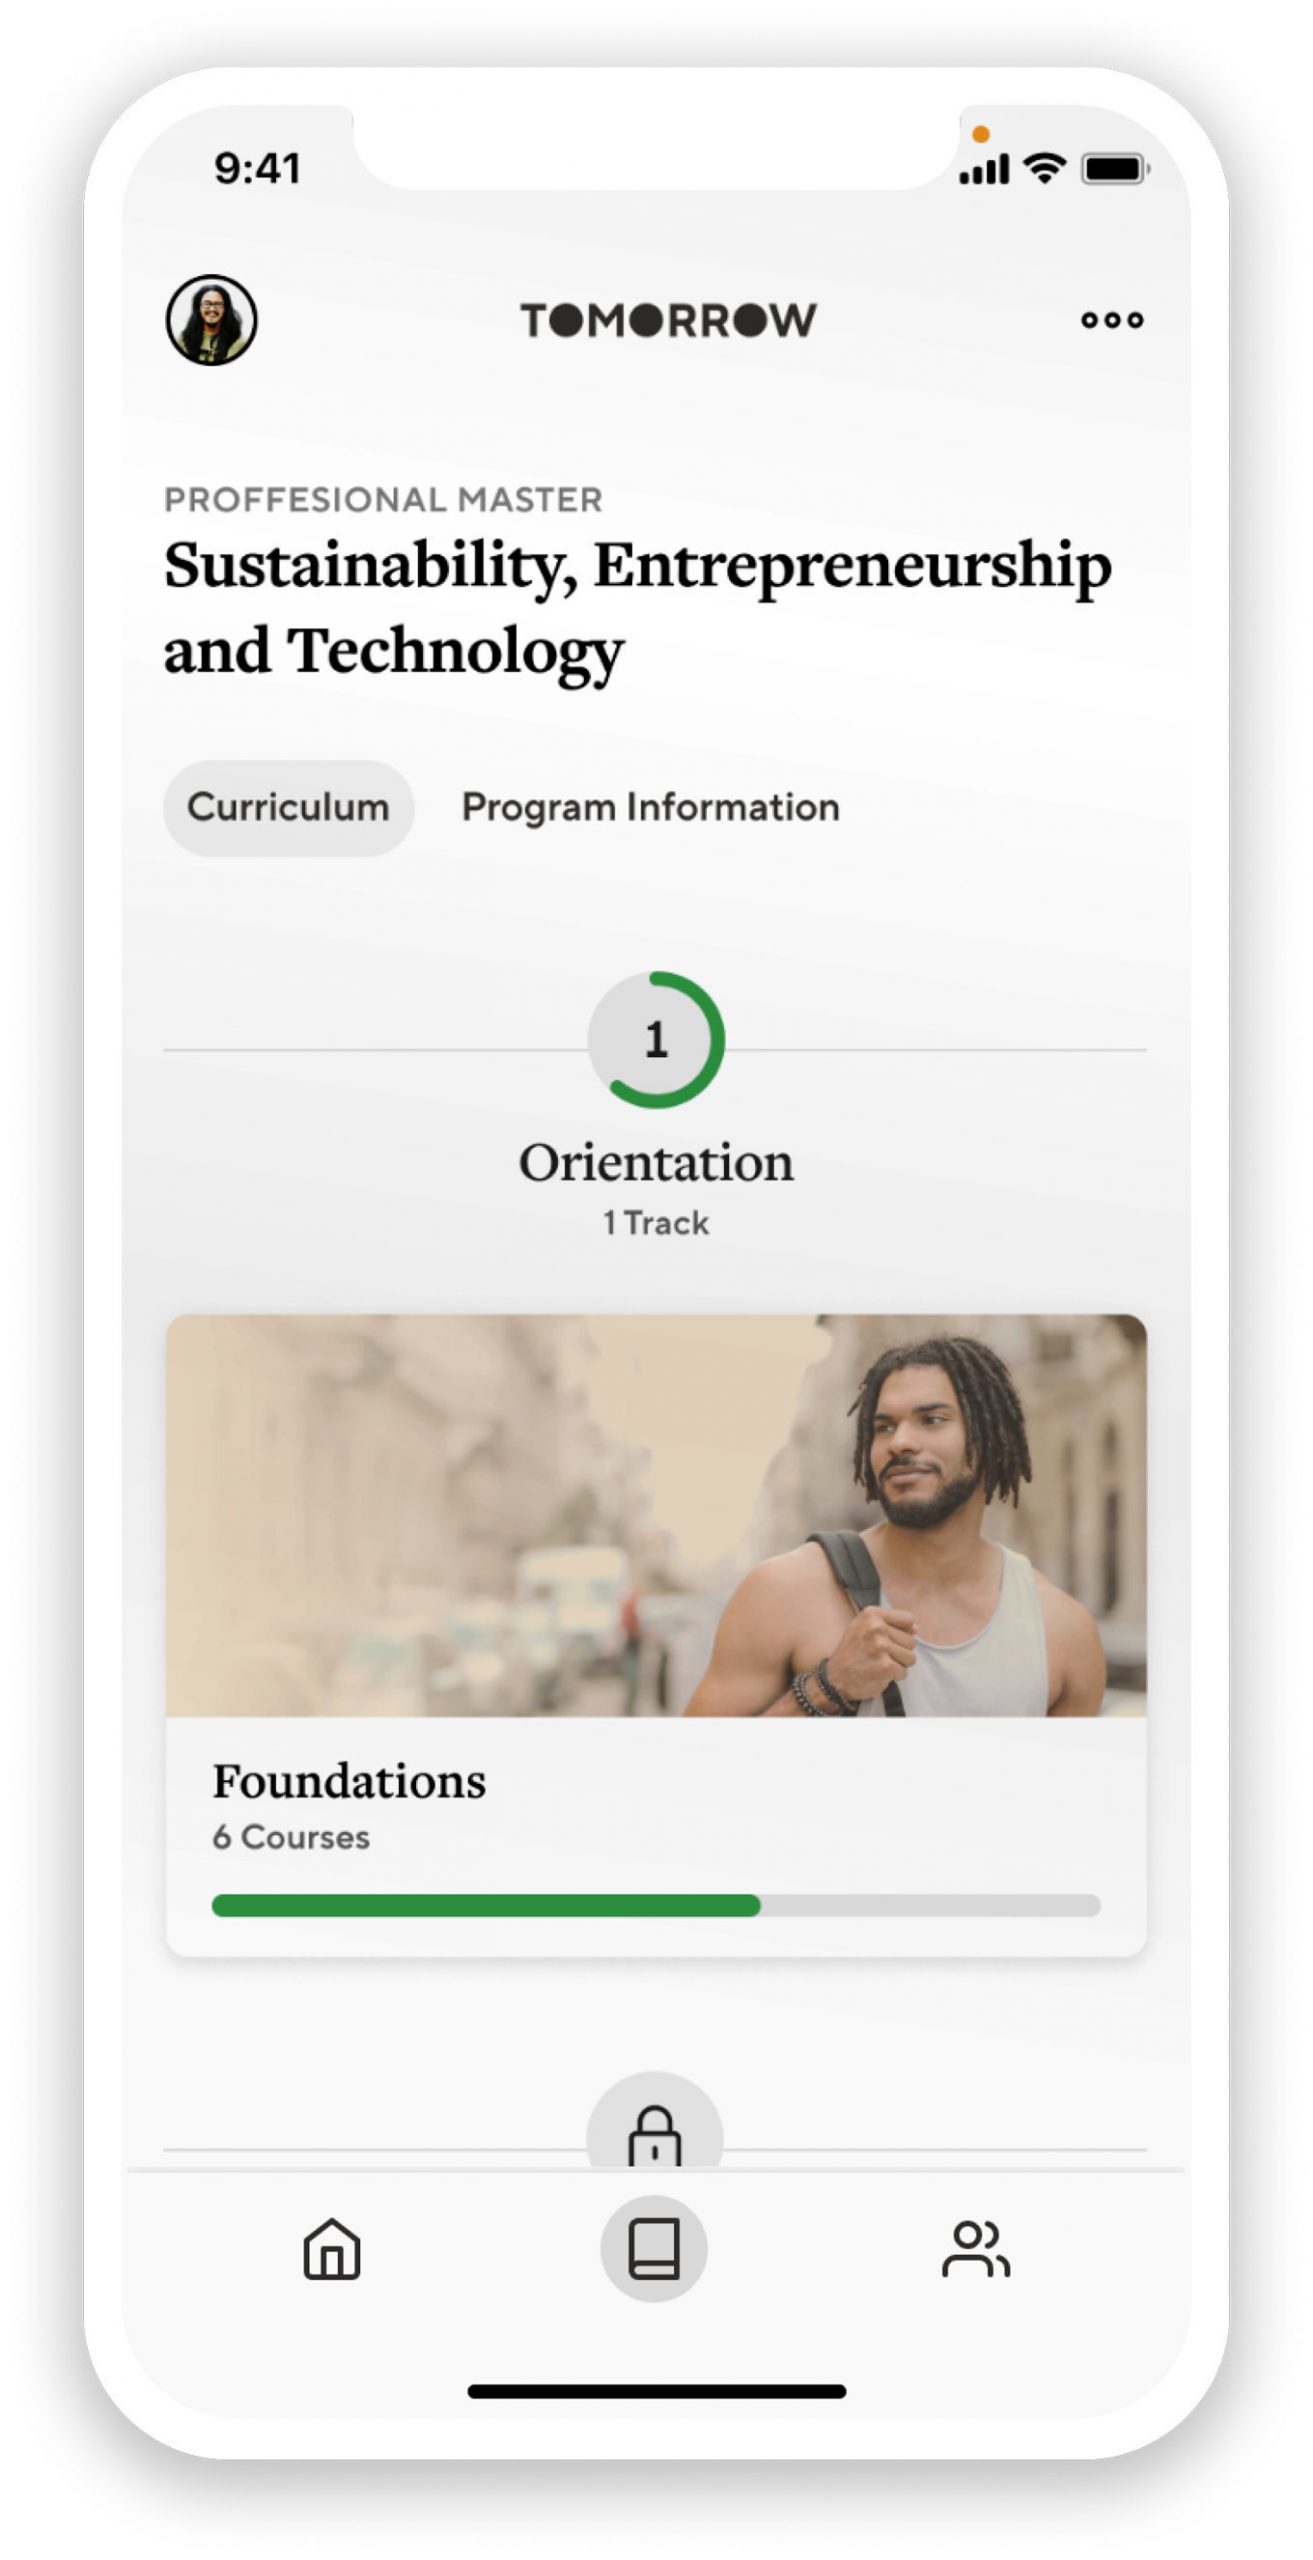
Task: Tap the Wi-Fi status icon
Action: 1045,168
